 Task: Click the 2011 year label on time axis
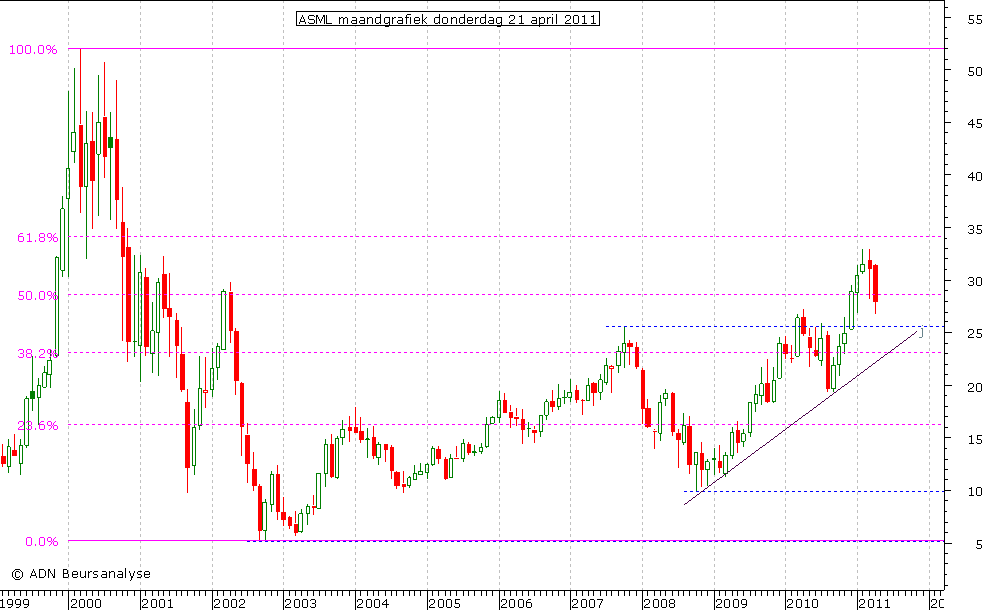click(875, 603)
